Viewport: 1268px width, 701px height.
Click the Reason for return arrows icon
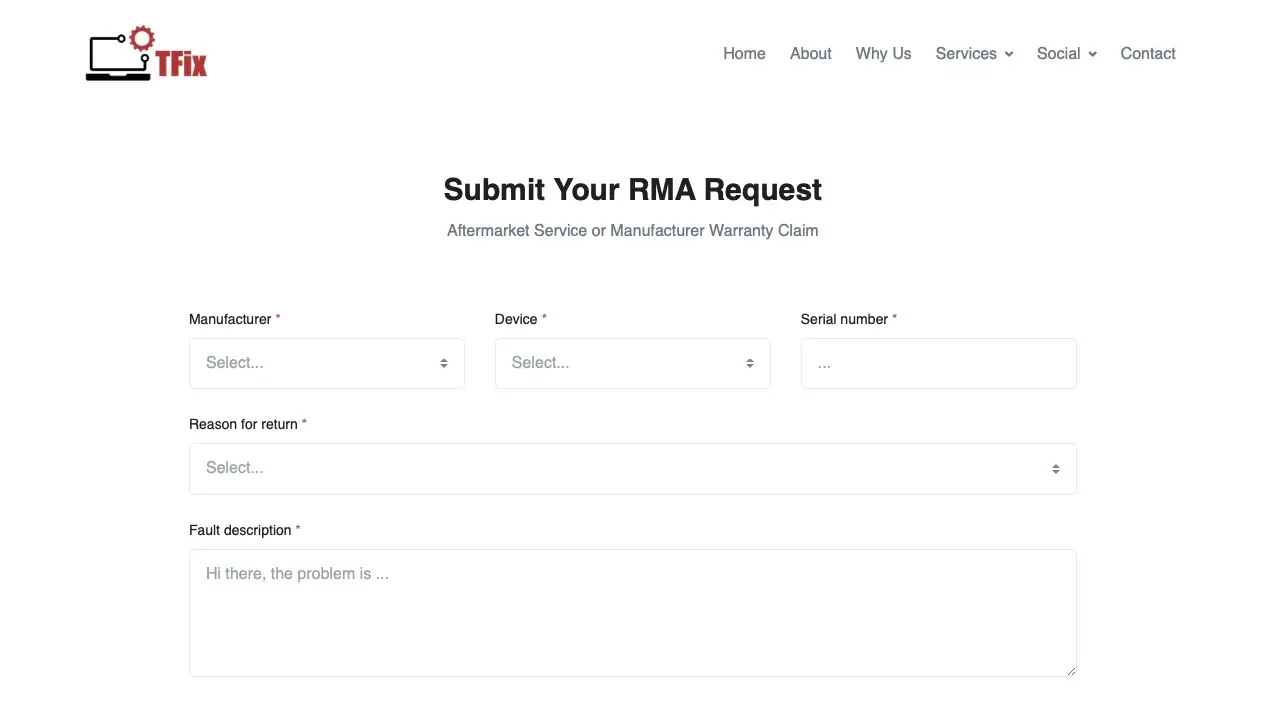1055,469
